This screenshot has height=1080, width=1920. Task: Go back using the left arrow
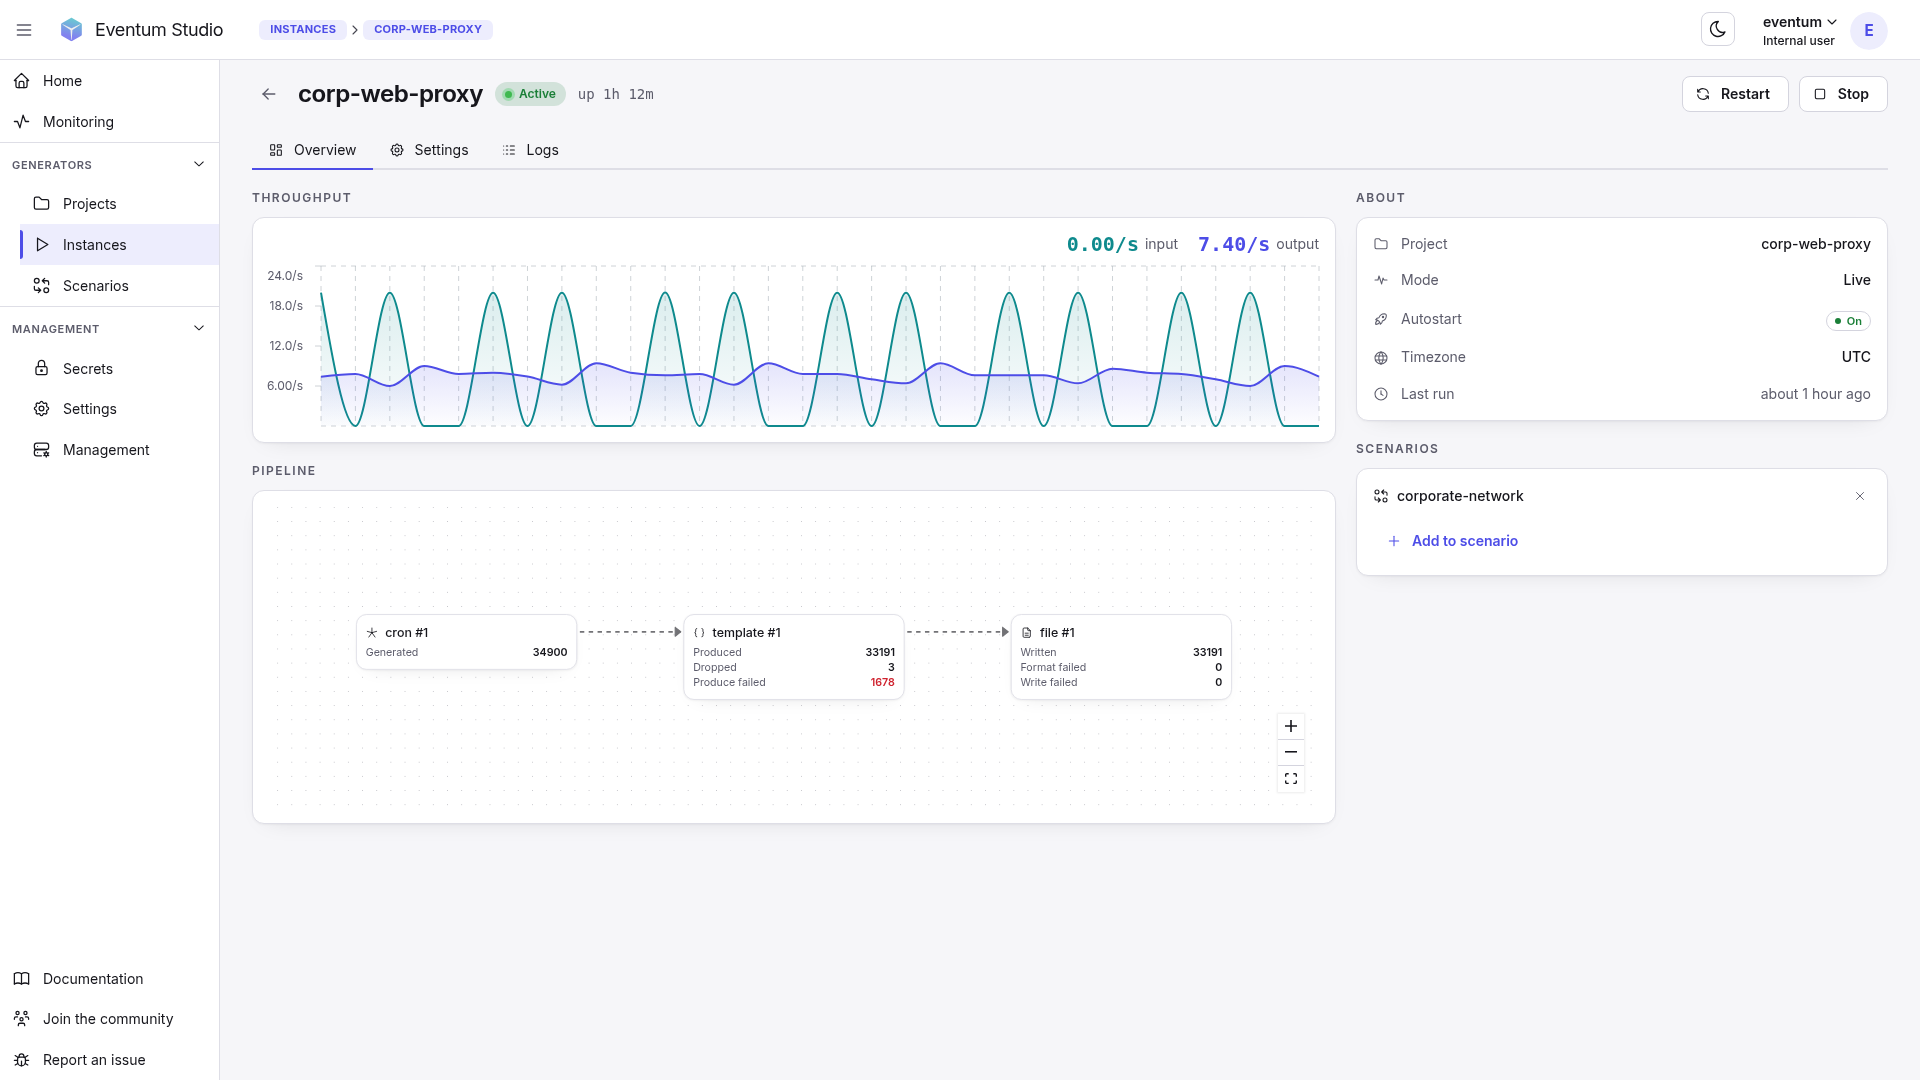click(268, 94)
